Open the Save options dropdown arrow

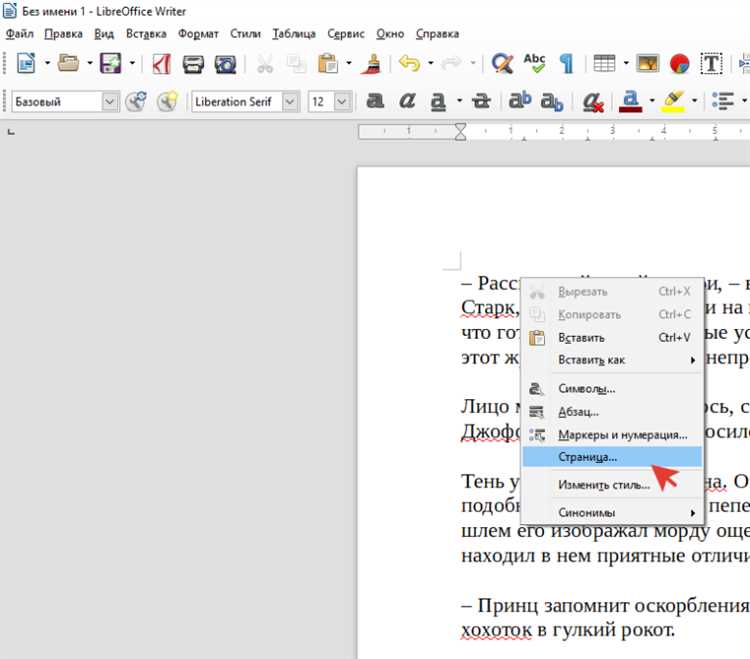click(x=132, y=63)
